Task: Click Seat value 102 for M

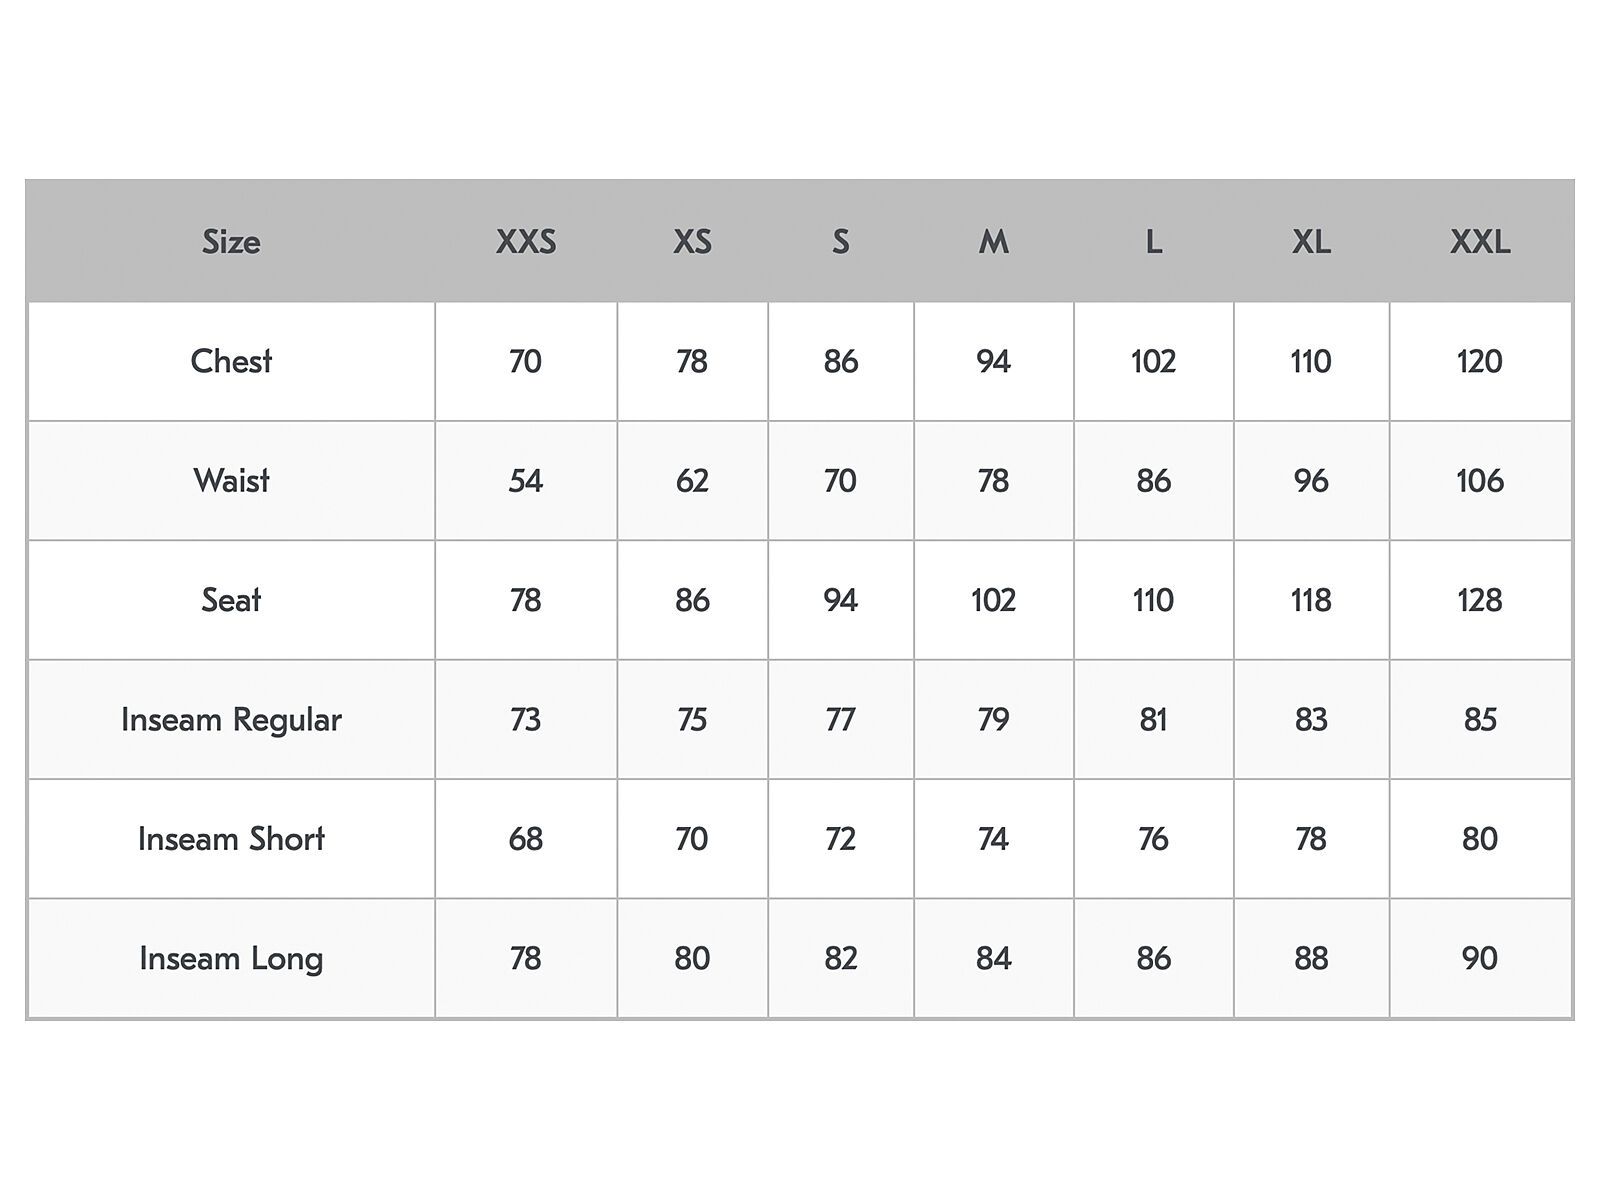Action: [x=993, y=600]
